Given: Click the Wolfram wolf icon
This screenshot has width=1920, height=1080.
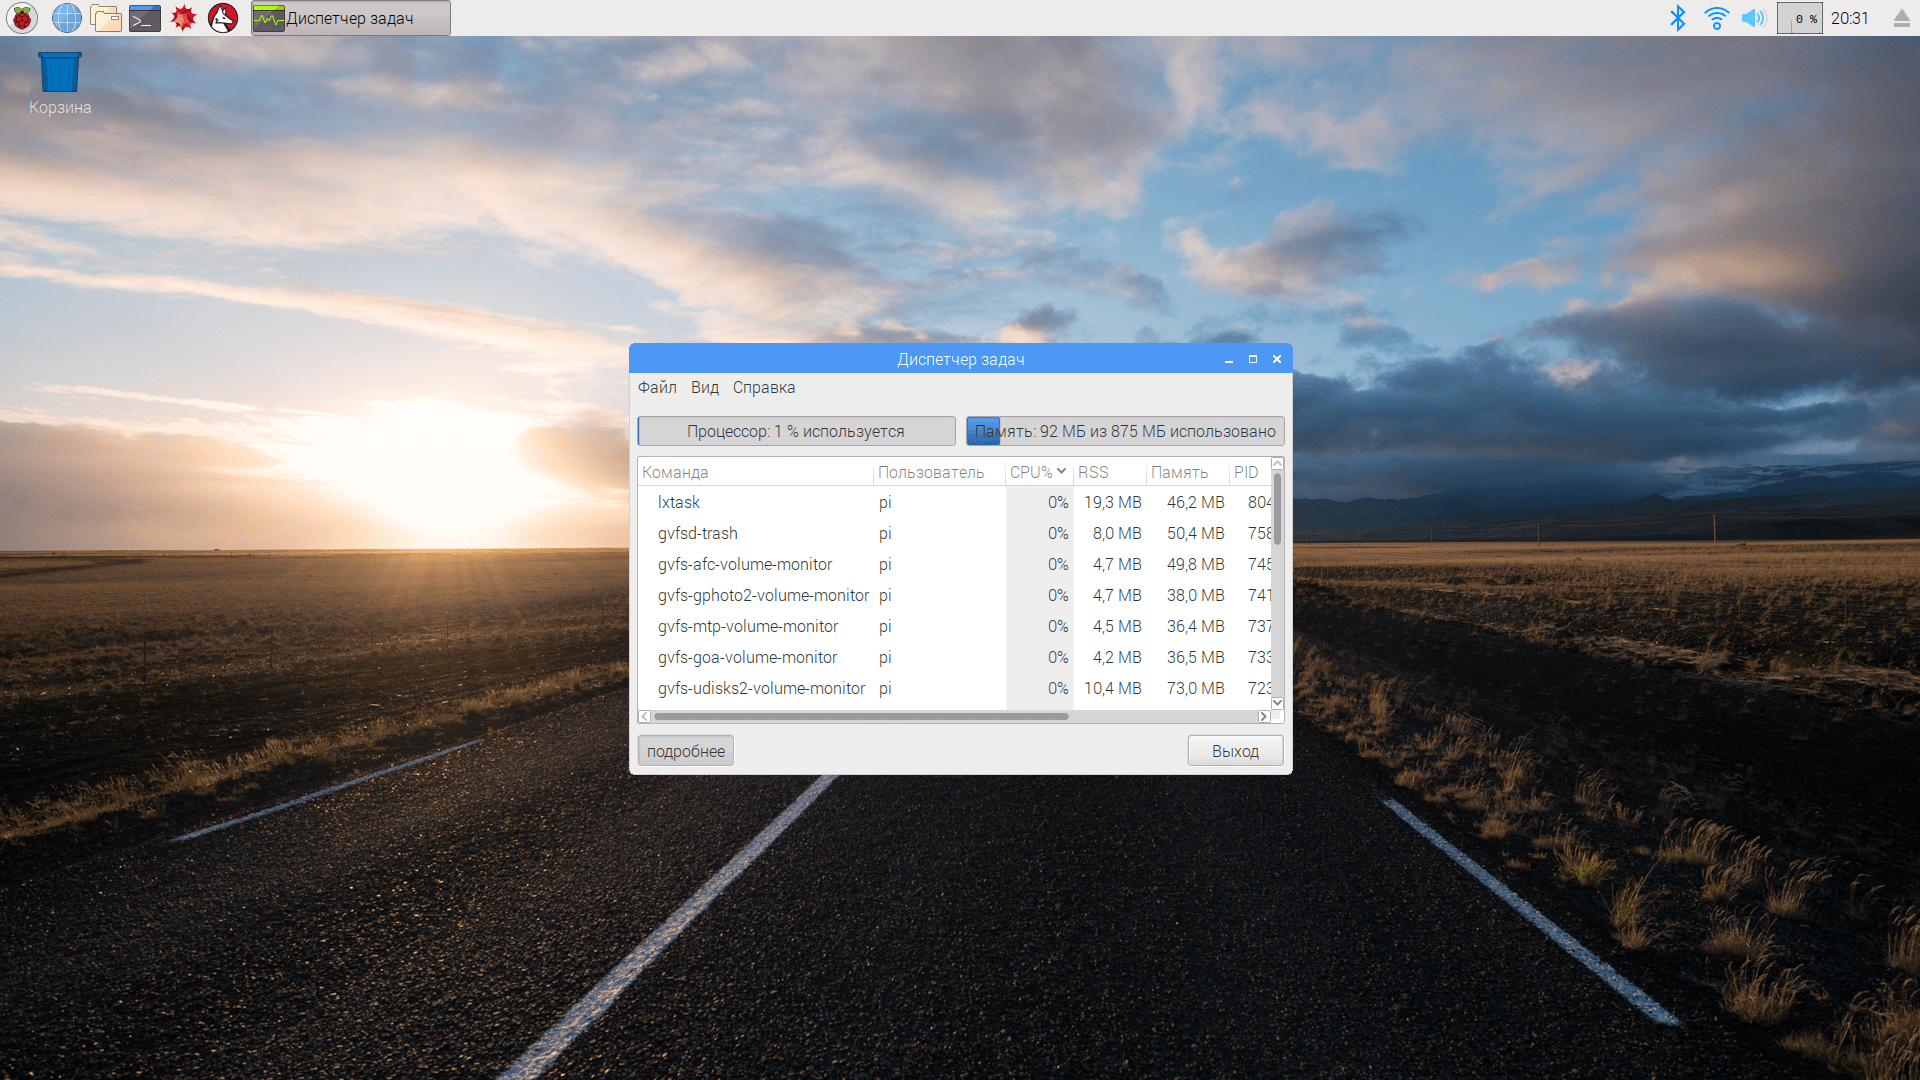Looking at the screenshot, I should (x=223, y=18).
